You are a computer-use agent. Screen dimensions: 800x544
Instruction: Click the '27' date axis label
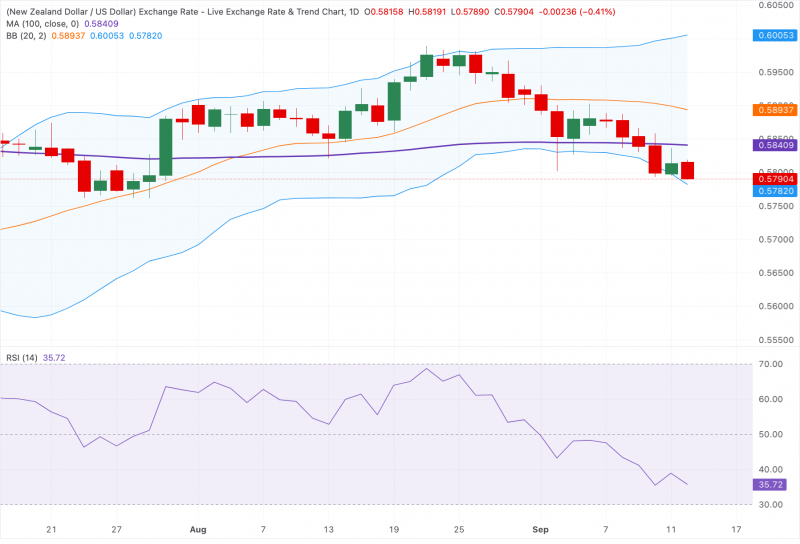click(116, 529)
